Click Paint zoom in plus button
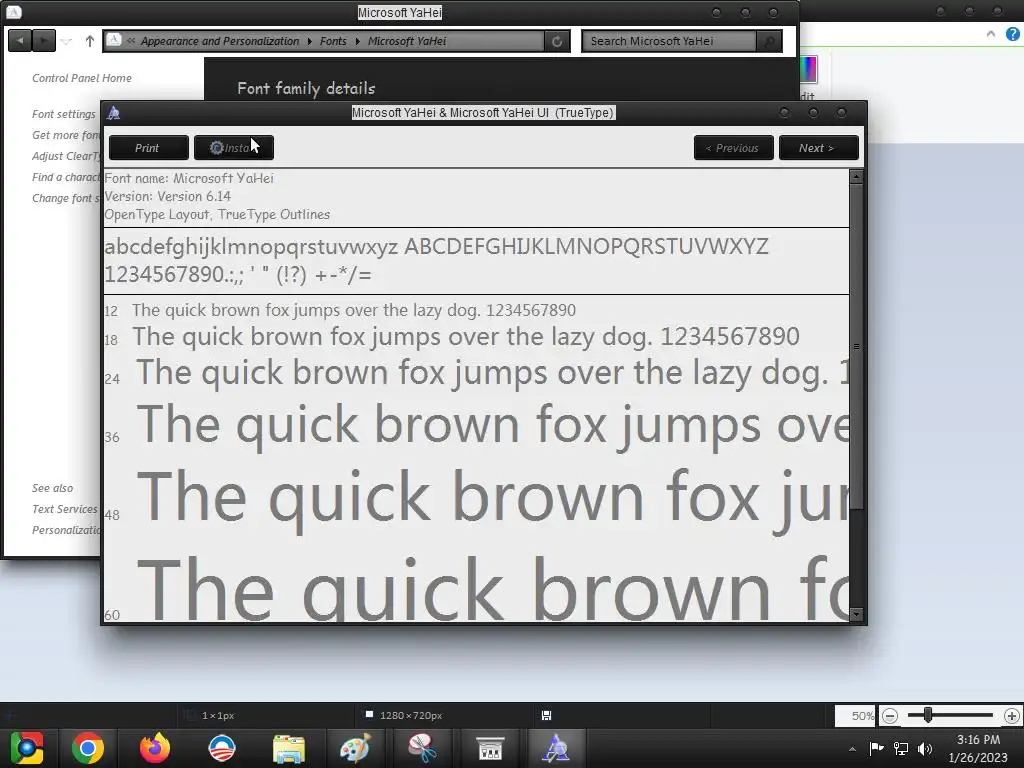Image resolution: width=1024 pixels, height=768 pixels. [1012, 716]
